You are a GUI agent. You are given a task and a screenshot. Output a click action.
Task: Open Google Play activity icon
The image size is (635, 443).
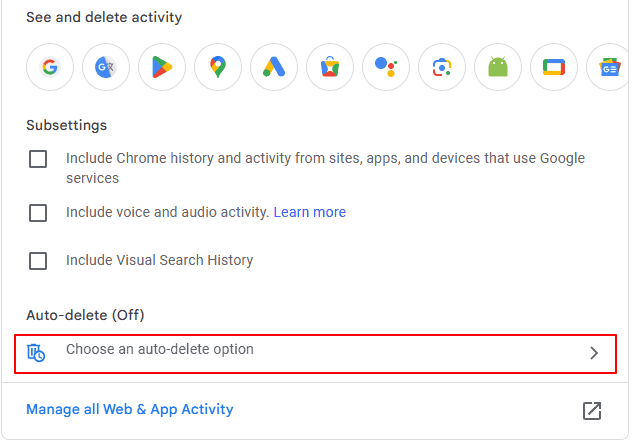[162, 67]
